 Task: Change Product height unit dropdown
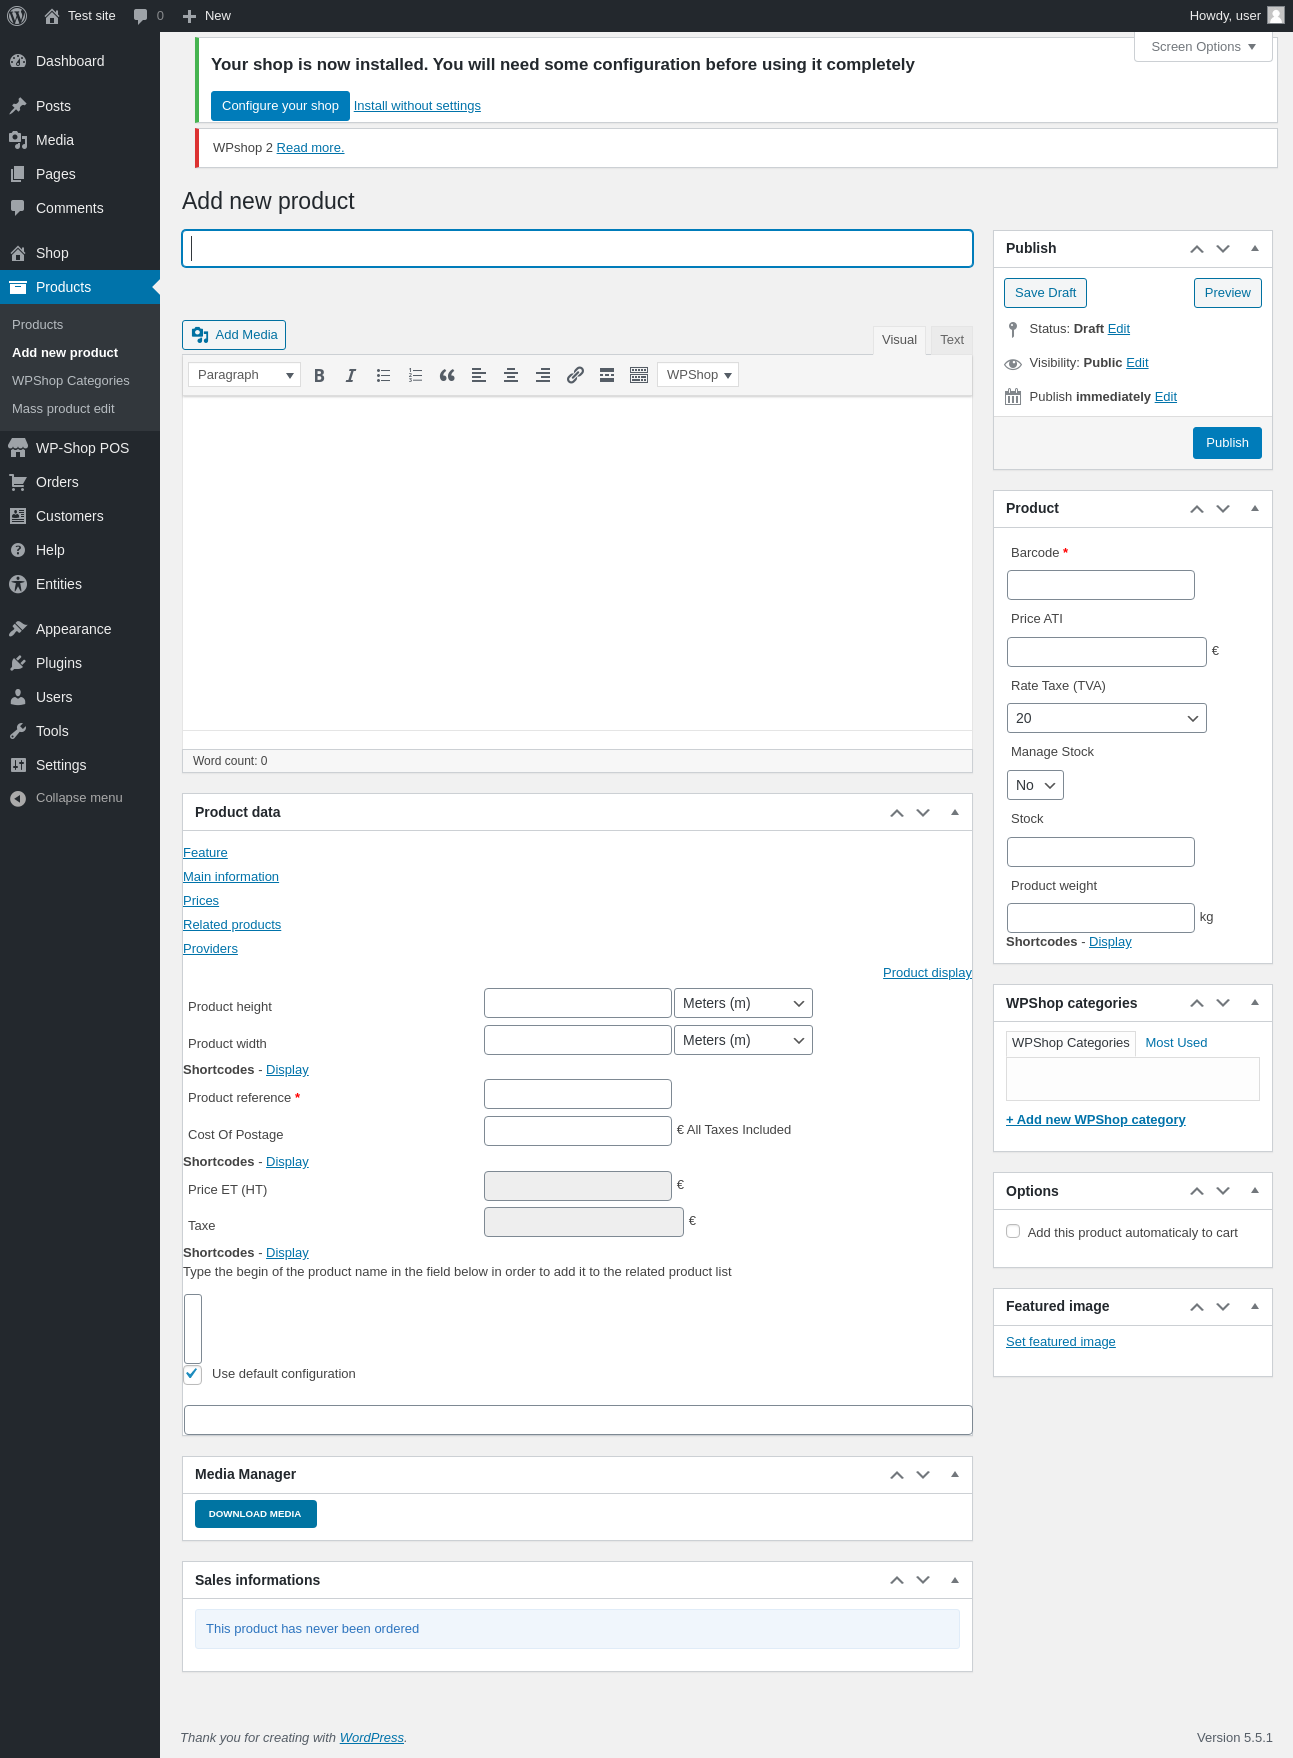[x=743, y=1003]
